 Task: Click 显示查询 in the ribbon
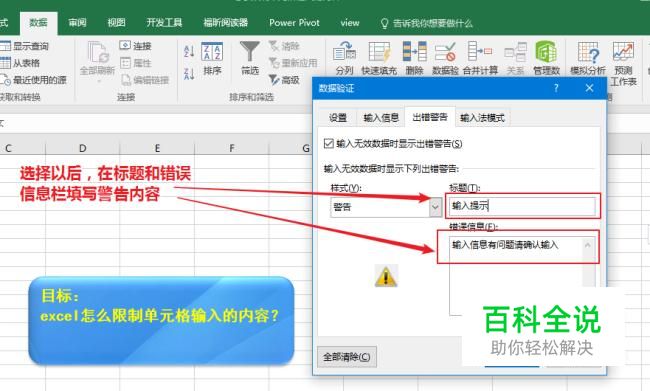(x=25, y=46)
